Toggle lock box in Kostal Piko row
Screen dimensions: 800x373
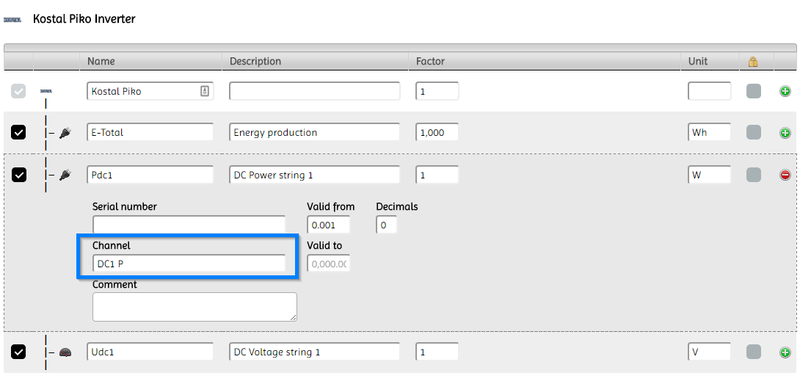tap(754, 91)
